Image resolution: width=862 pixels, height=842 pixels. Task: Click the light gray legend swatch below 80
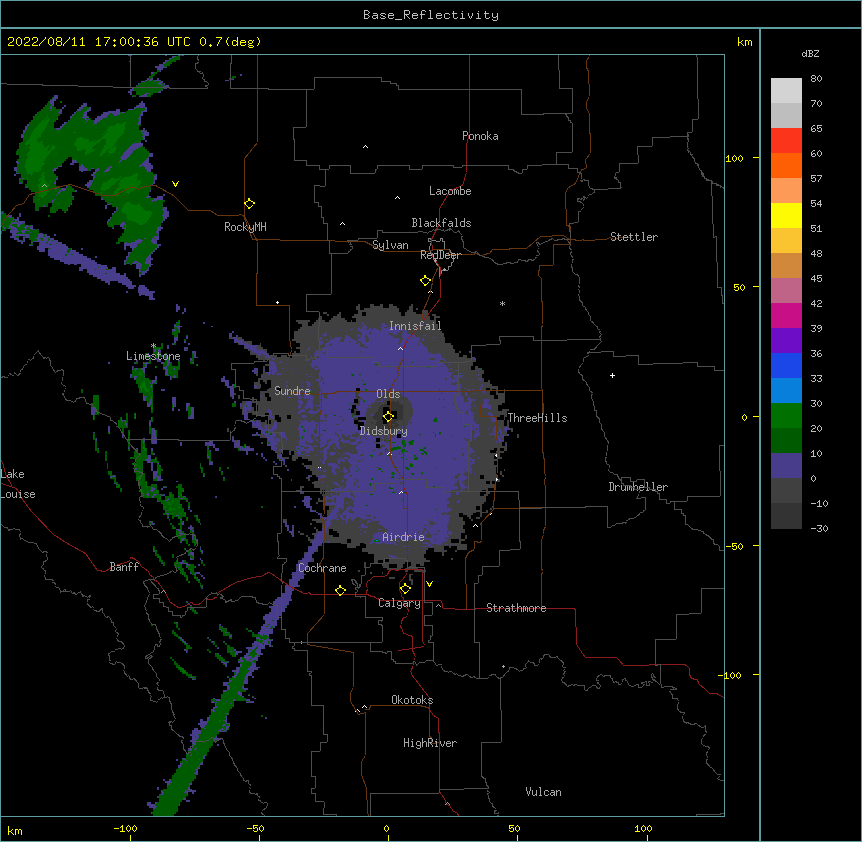tap(786, 91)
